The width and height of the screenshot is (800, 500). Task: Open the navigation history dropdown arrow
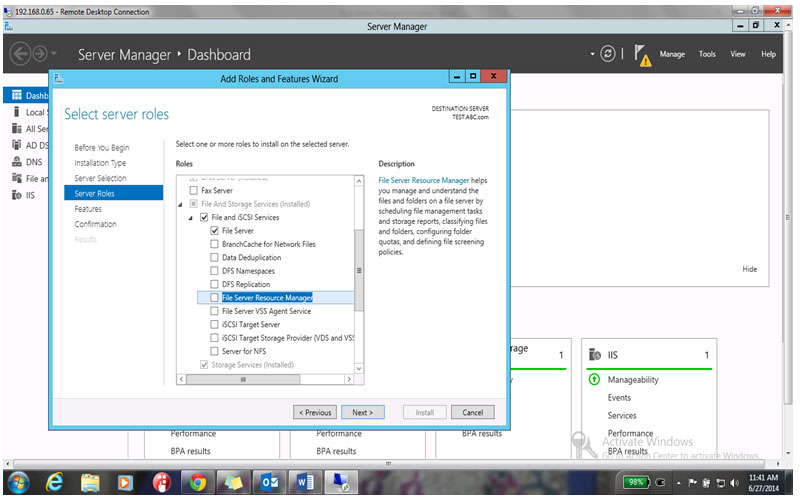tap(54, 53)
